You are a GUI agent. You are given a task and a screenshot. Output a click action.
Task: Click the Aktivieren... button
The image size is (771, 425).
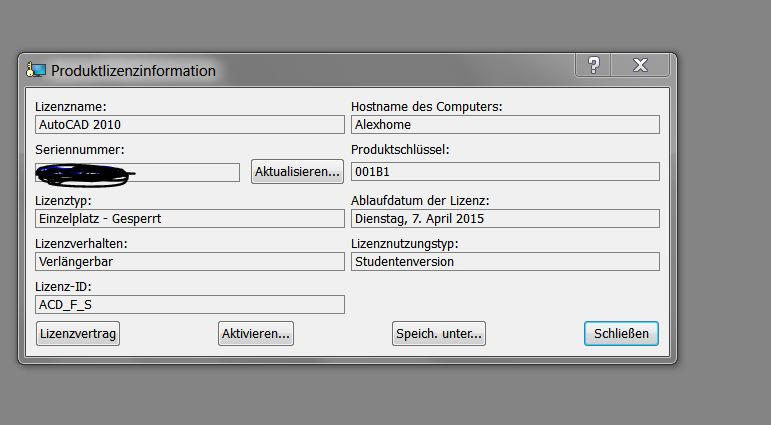tap(256, 334)
